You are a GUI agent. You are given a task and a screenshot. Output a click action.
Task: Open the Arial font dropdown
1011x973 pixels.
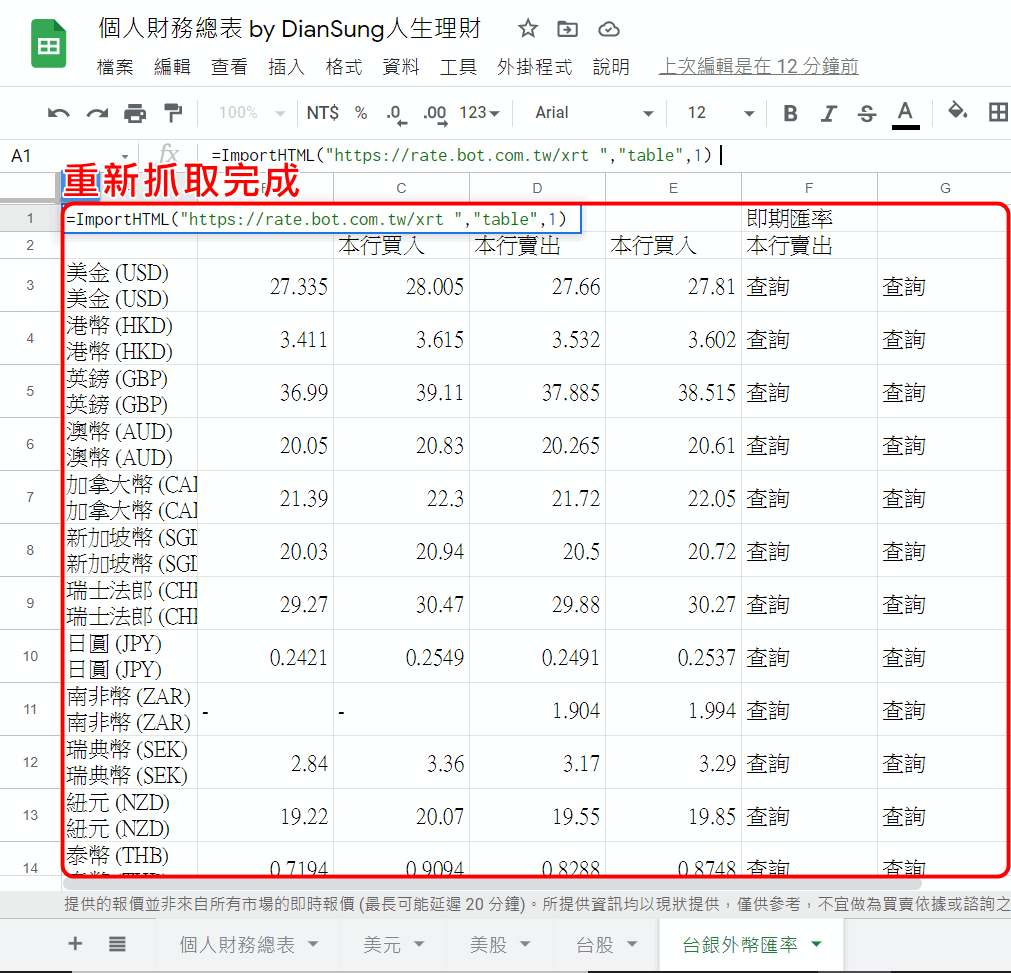click(590, 113)
